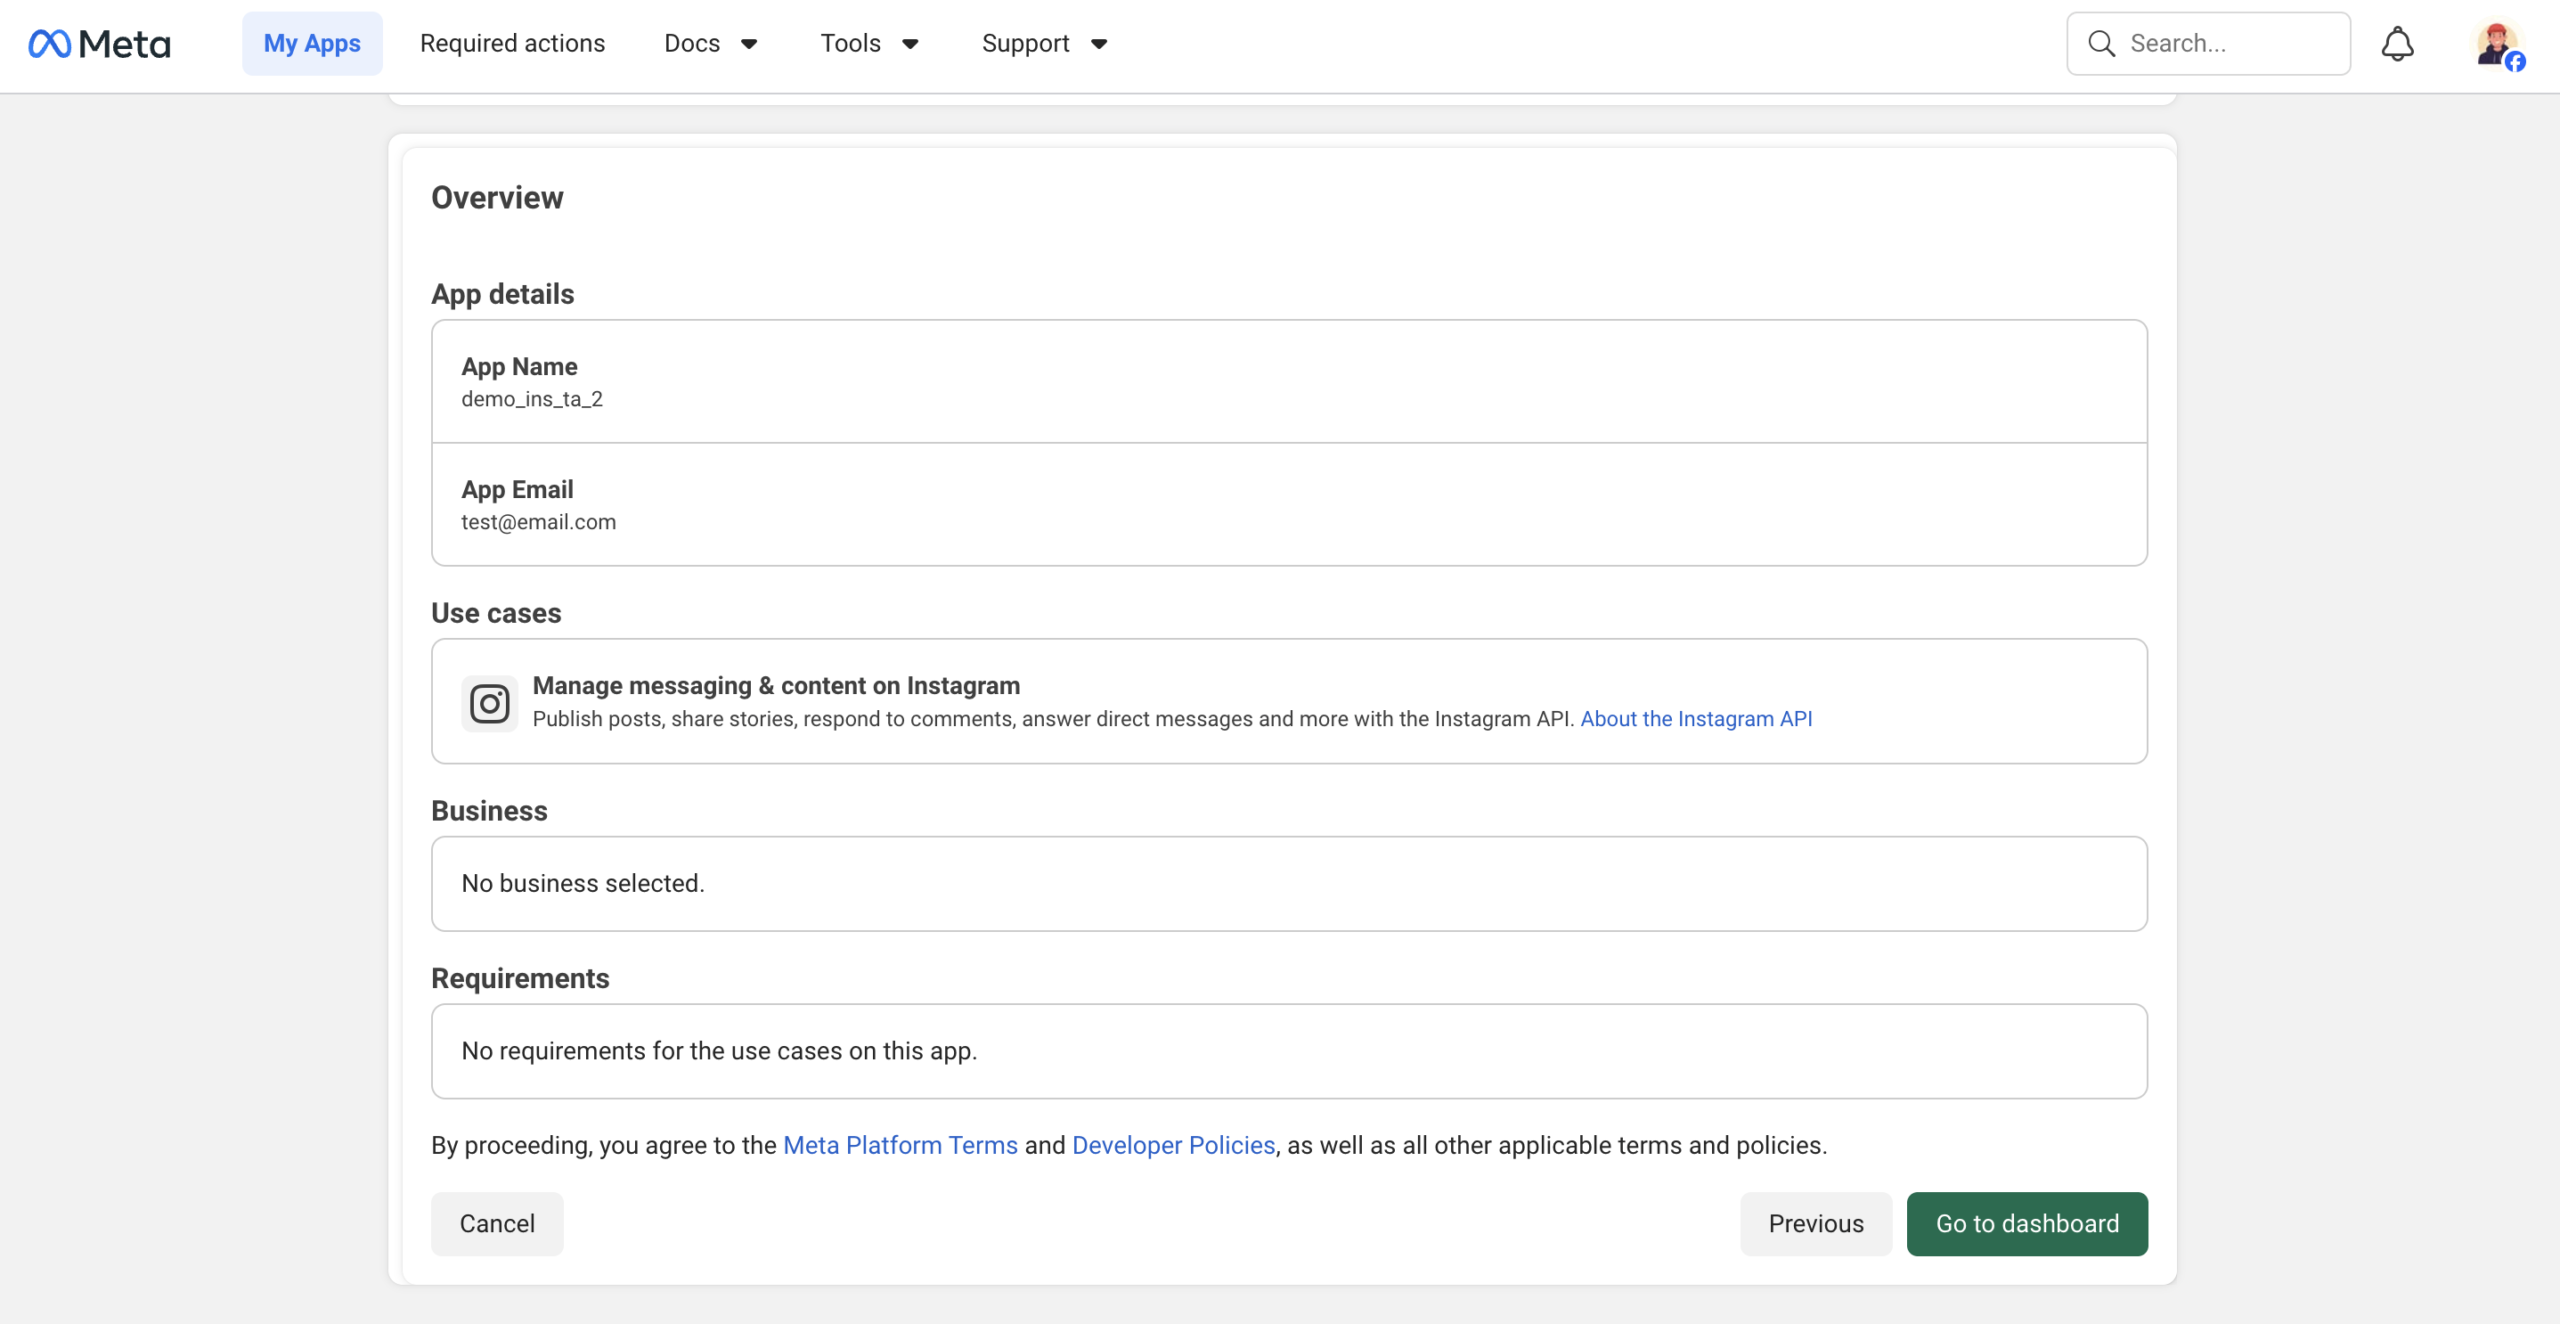The height and width of the screenshot is (1324, 2560).
Task: Open the Tools dropdown menu
Action: tap(868, 43)
